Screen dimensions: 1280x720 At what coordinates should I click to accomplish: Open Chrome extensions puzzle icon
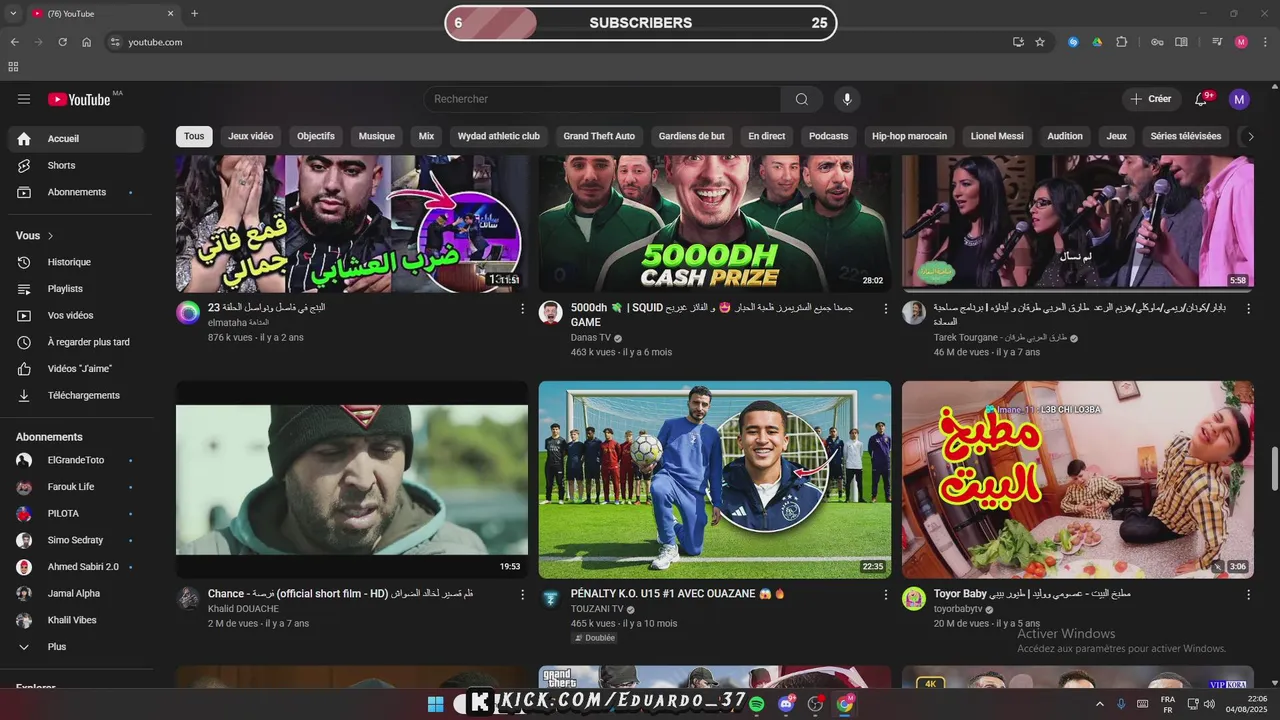[x=1121, y=42]
